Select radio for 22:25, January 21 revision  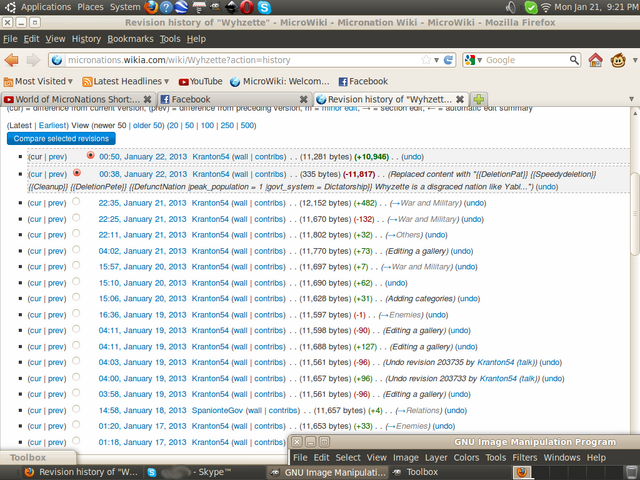coord(76,218)
